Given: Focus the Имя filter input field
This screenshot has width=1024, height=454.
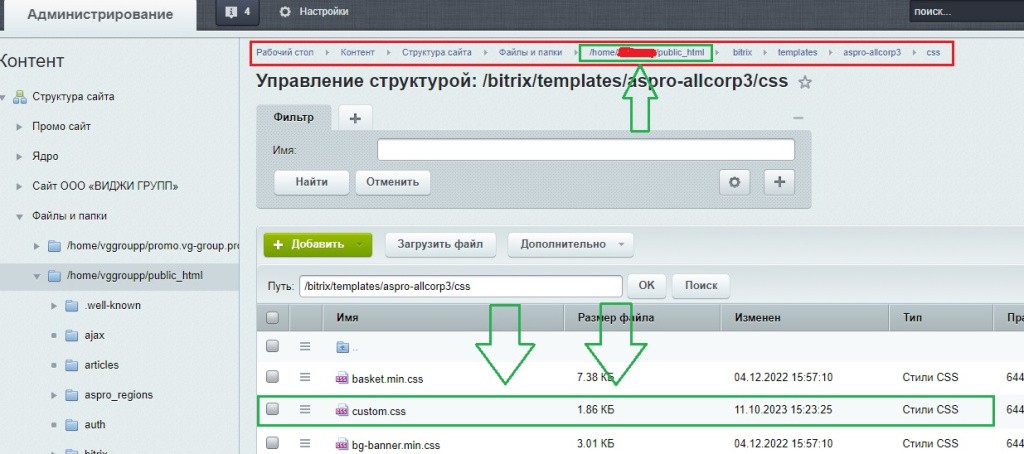Looking at the screenshot, I should click(x=586, y=150).
